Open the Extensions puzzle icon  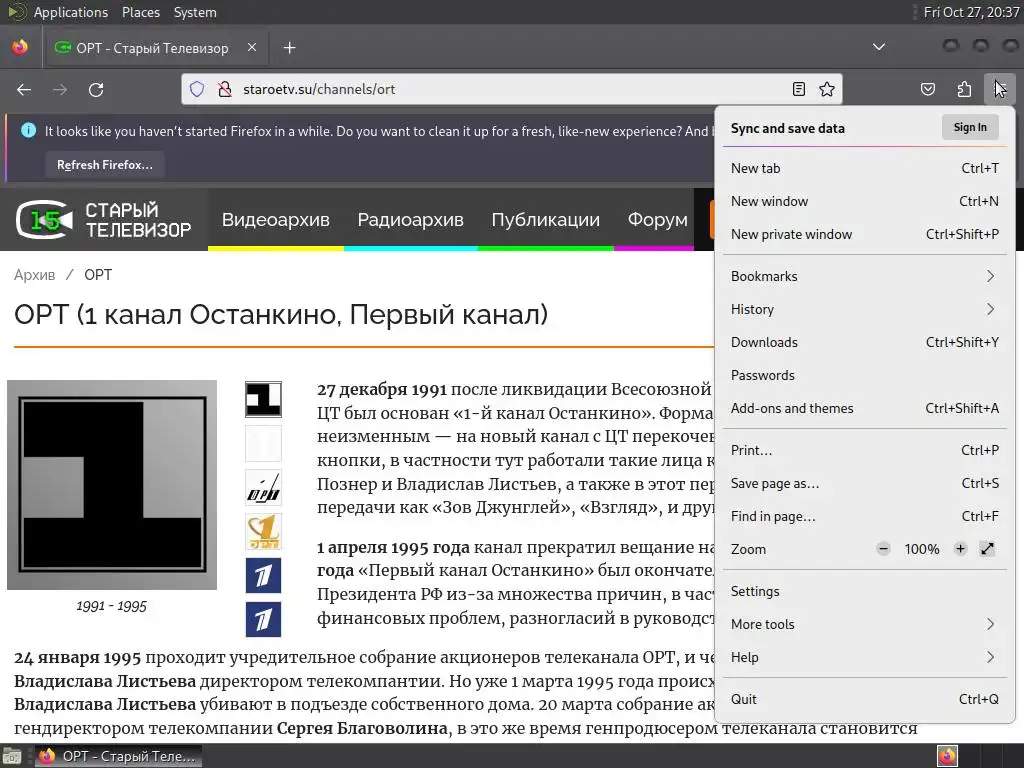[x=964, y=89]
